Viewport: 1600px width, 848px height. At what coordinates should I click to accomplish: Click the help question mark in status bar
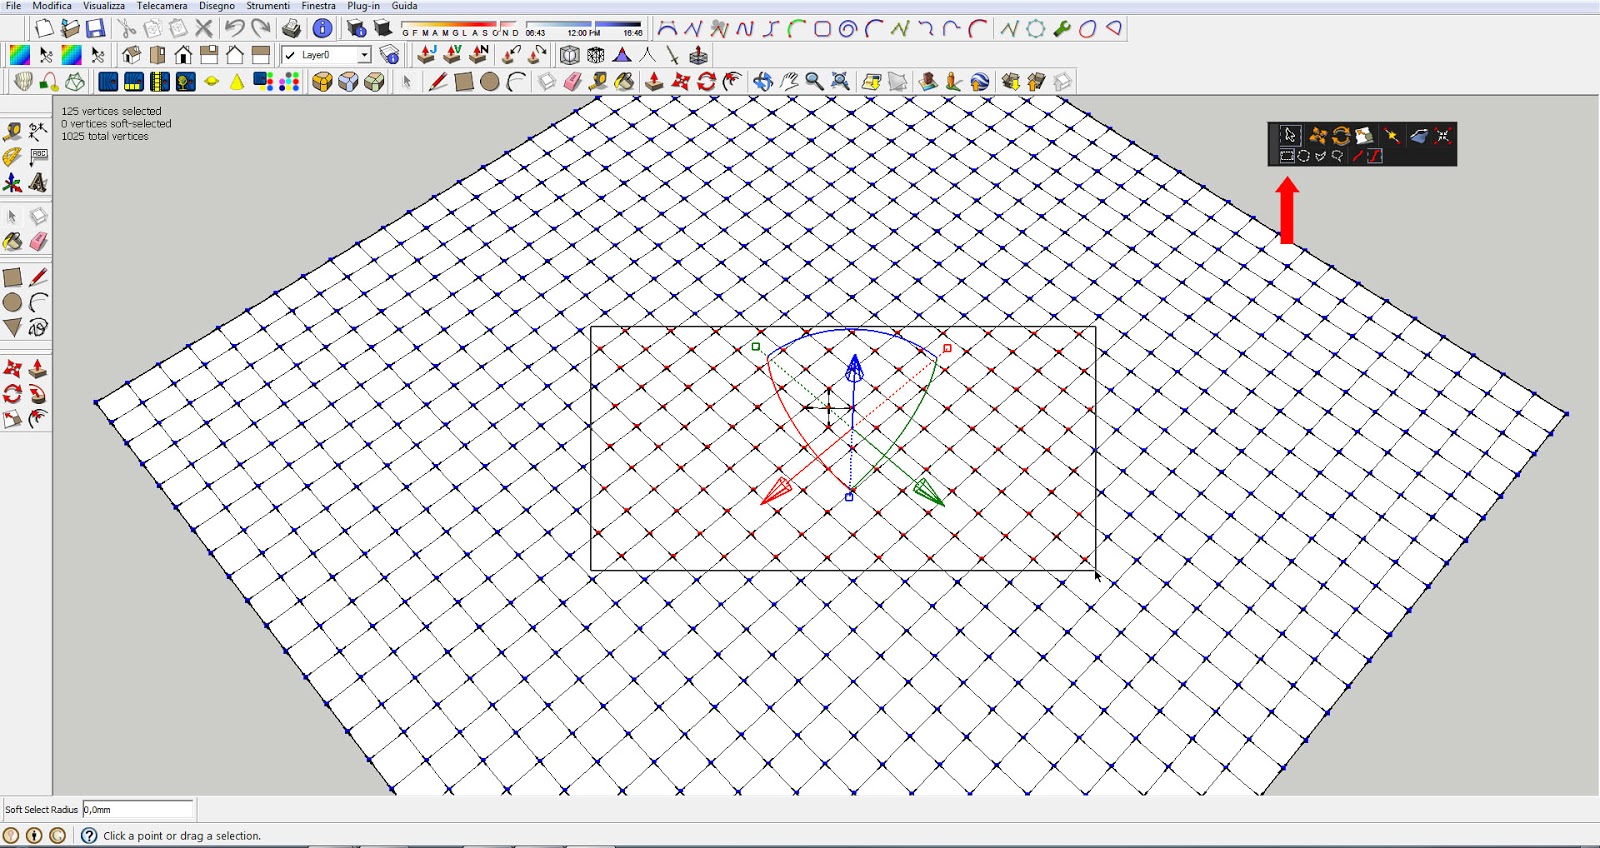tap(89, 835)
